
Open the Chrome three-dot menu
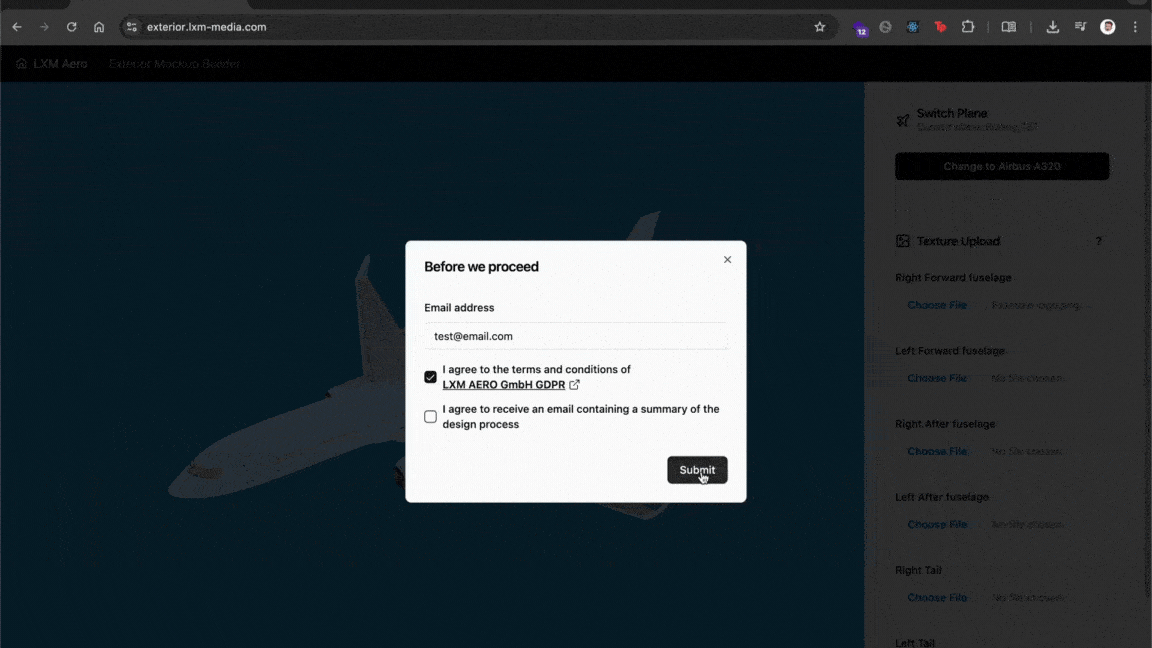tap(1135, 27)
